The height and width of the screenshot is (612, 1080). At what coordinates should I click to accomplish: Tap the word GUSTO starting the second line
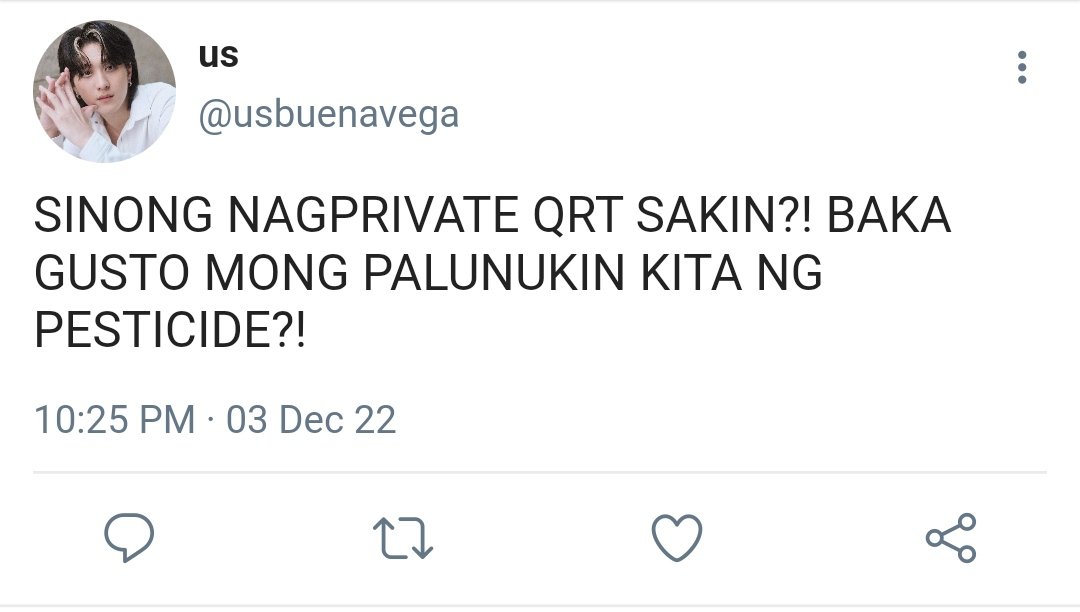pos(112,273)
